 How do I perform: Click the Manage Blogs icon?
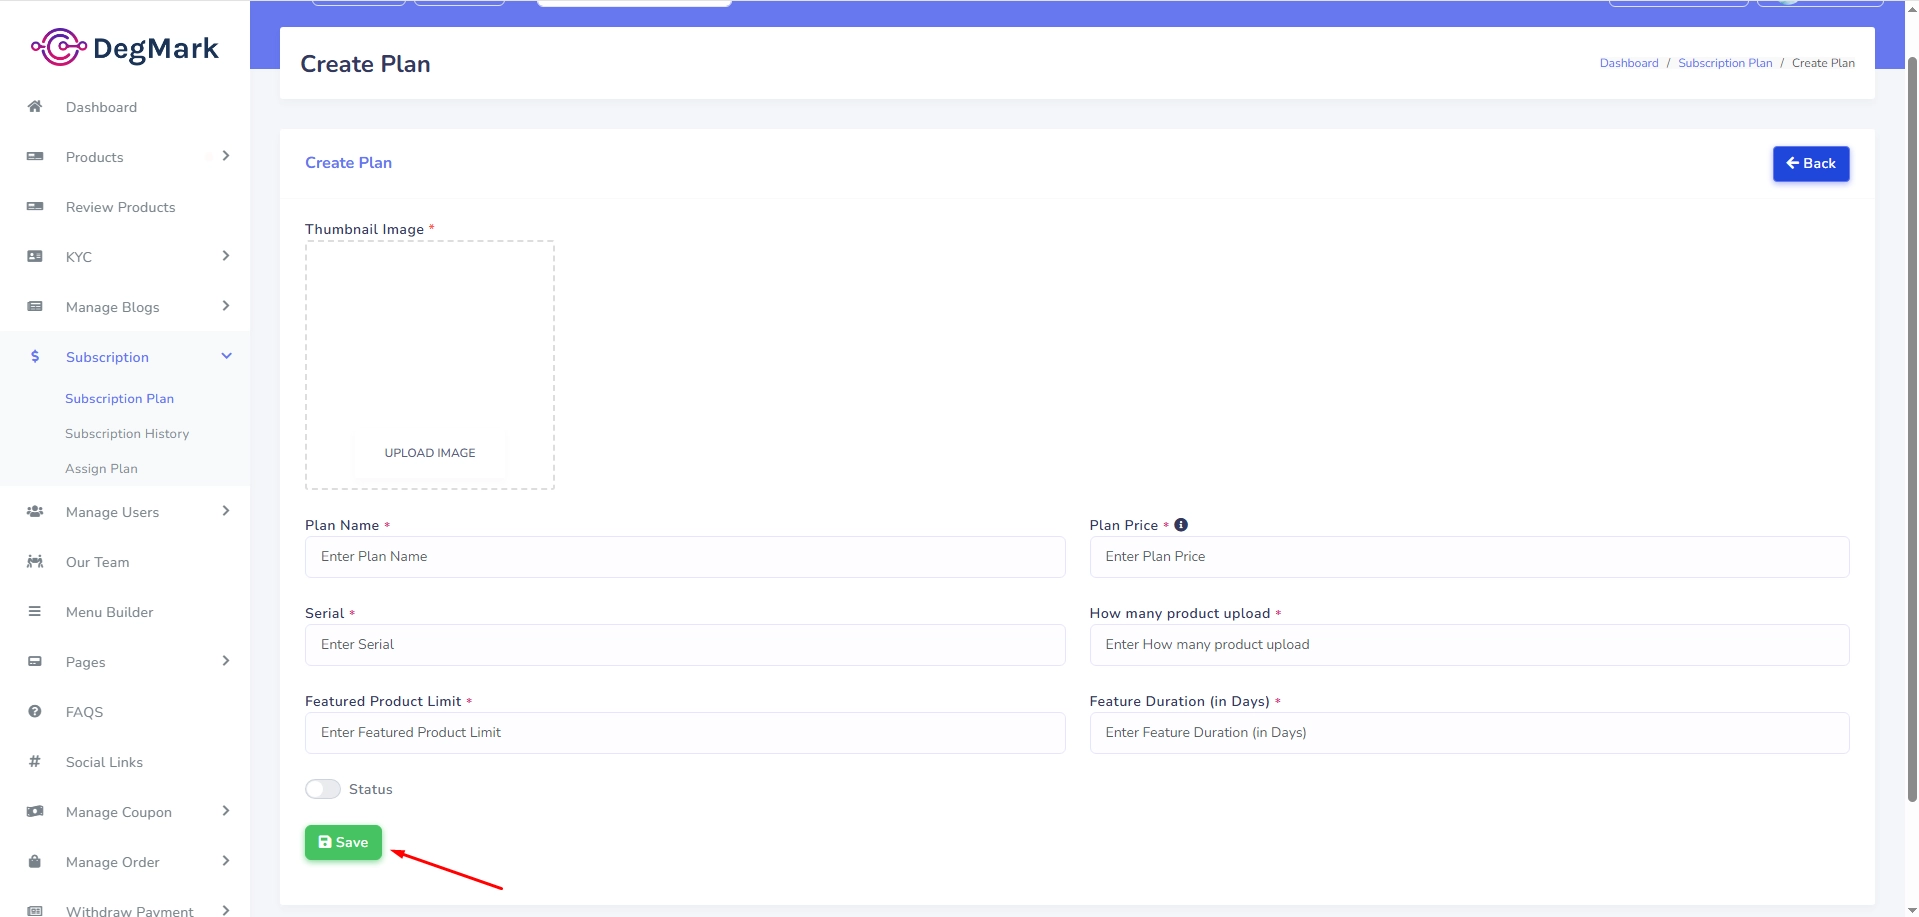pos(35,306)
